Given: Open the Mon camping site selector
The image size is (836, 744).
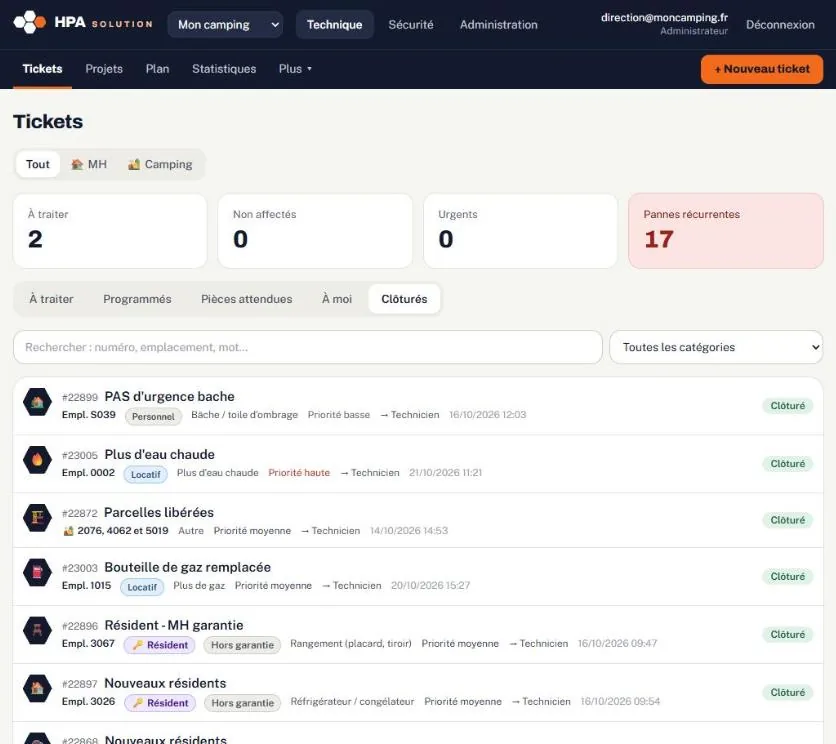Looking at the screenshot, I should (x=225, y=25).
